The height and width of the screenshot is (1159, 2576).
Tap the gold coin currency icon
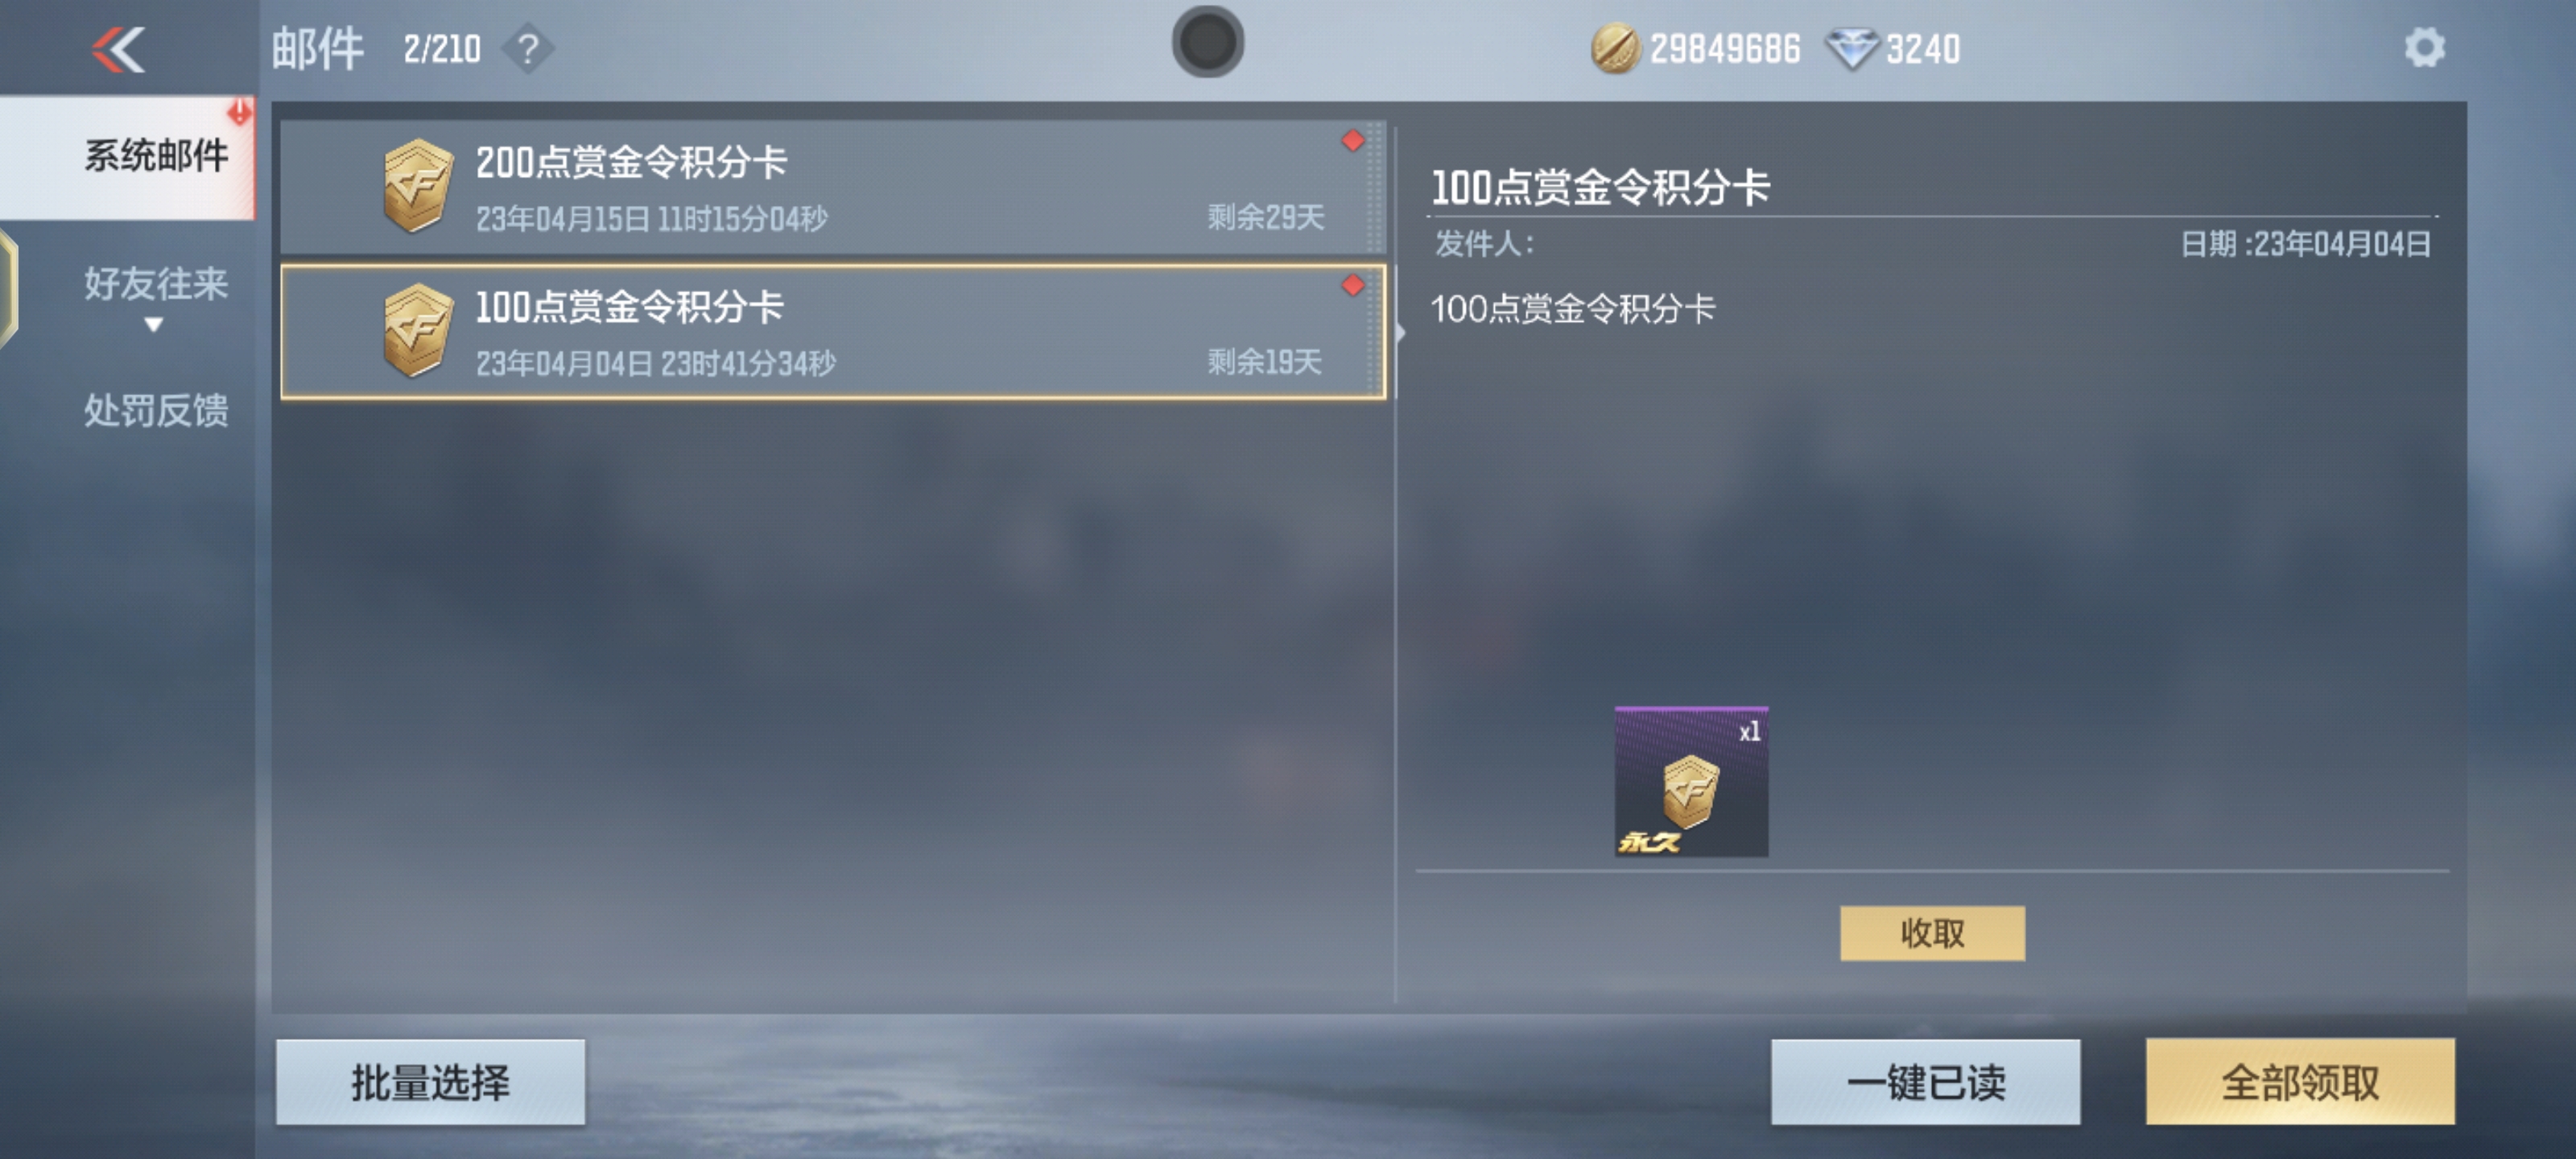(1614, 49)
